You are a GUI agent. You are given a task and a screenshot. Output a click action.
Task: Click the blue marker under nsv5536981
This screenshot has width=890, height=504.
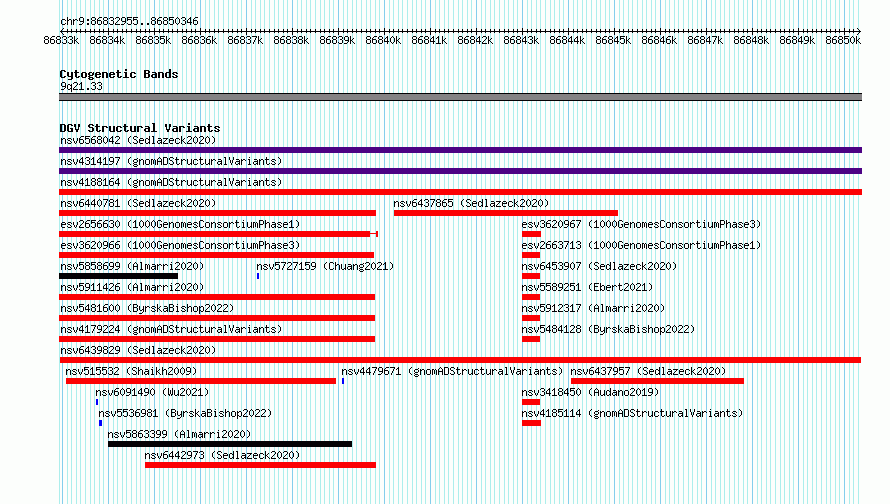(100, 423)
